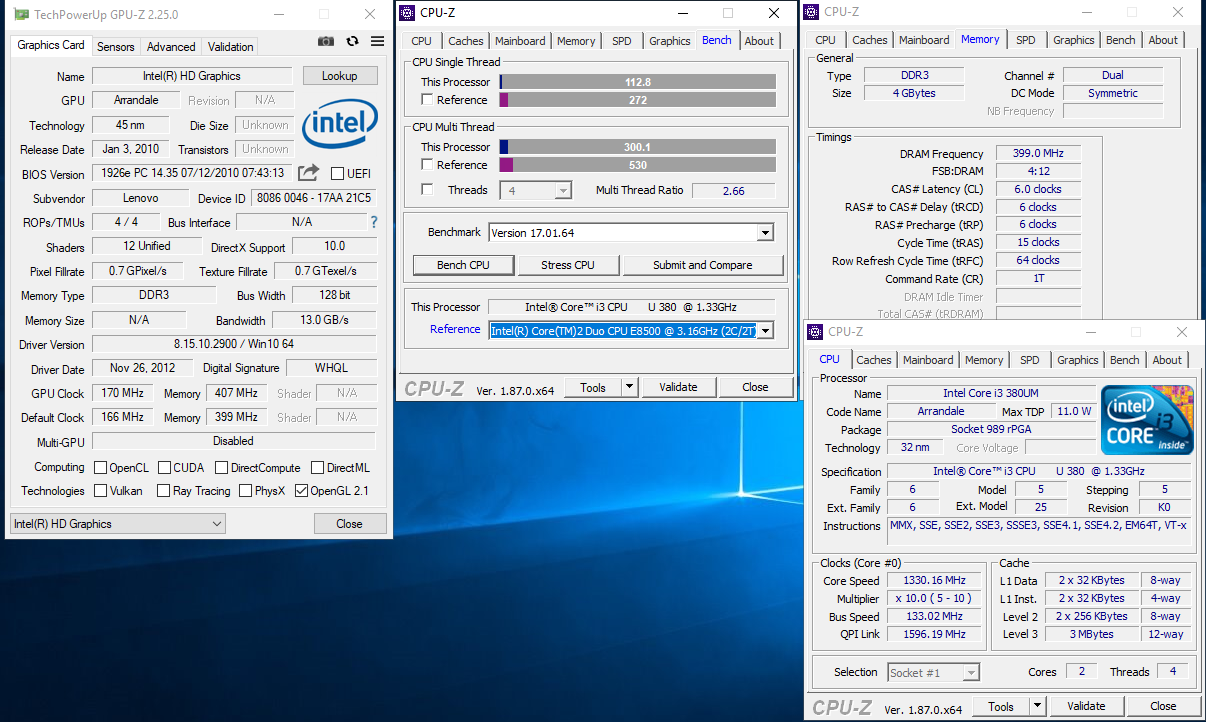1206x722 pixels.
Task: Click the Tools button in CPU window
Action: pyautogui.click(x=1001, y=705)
